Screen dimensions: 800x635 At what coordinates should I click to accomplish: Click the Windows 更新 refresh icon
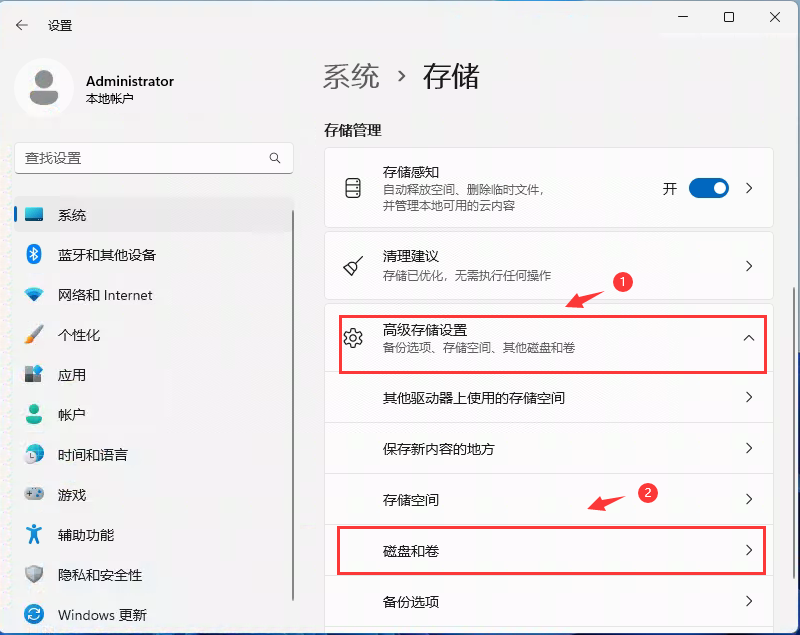pyautogui.click(x=34, y=615)
